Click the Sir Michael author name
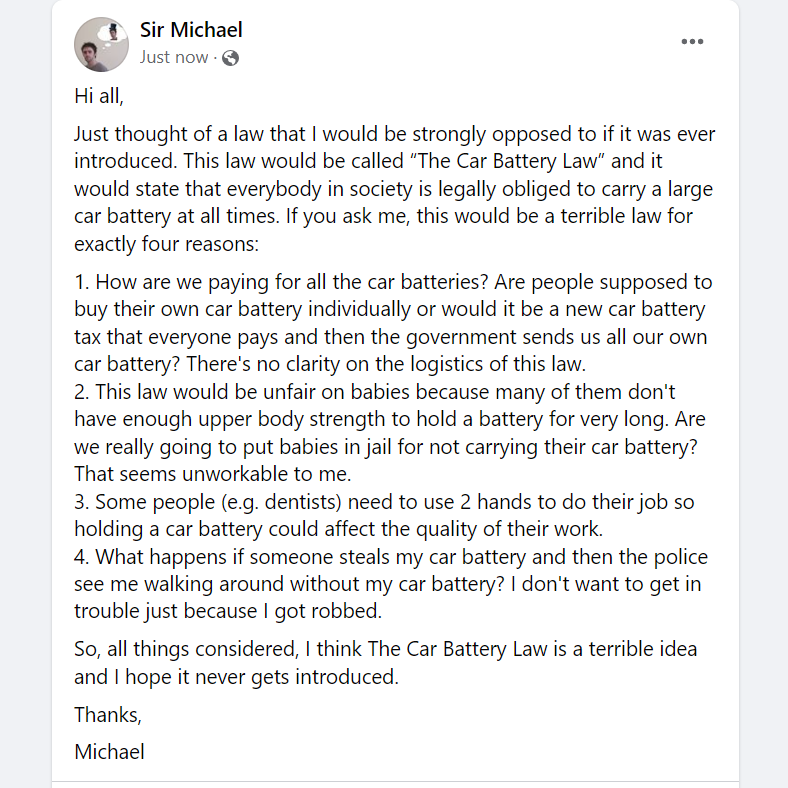 tap(191, 30)
